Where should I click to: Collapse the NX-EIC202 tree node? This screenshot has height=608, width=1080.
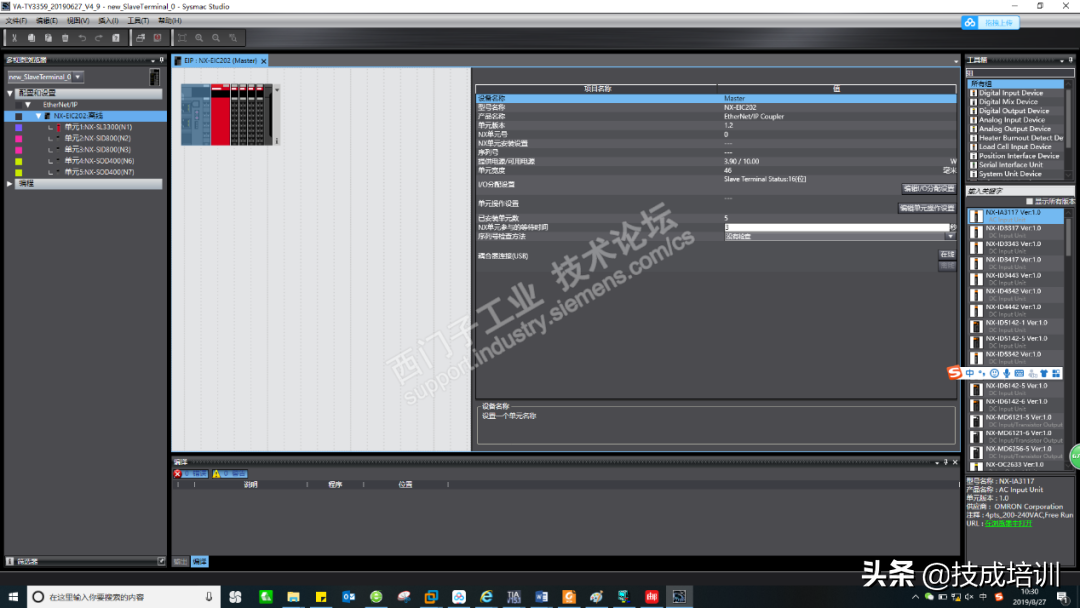click(39, 116)
